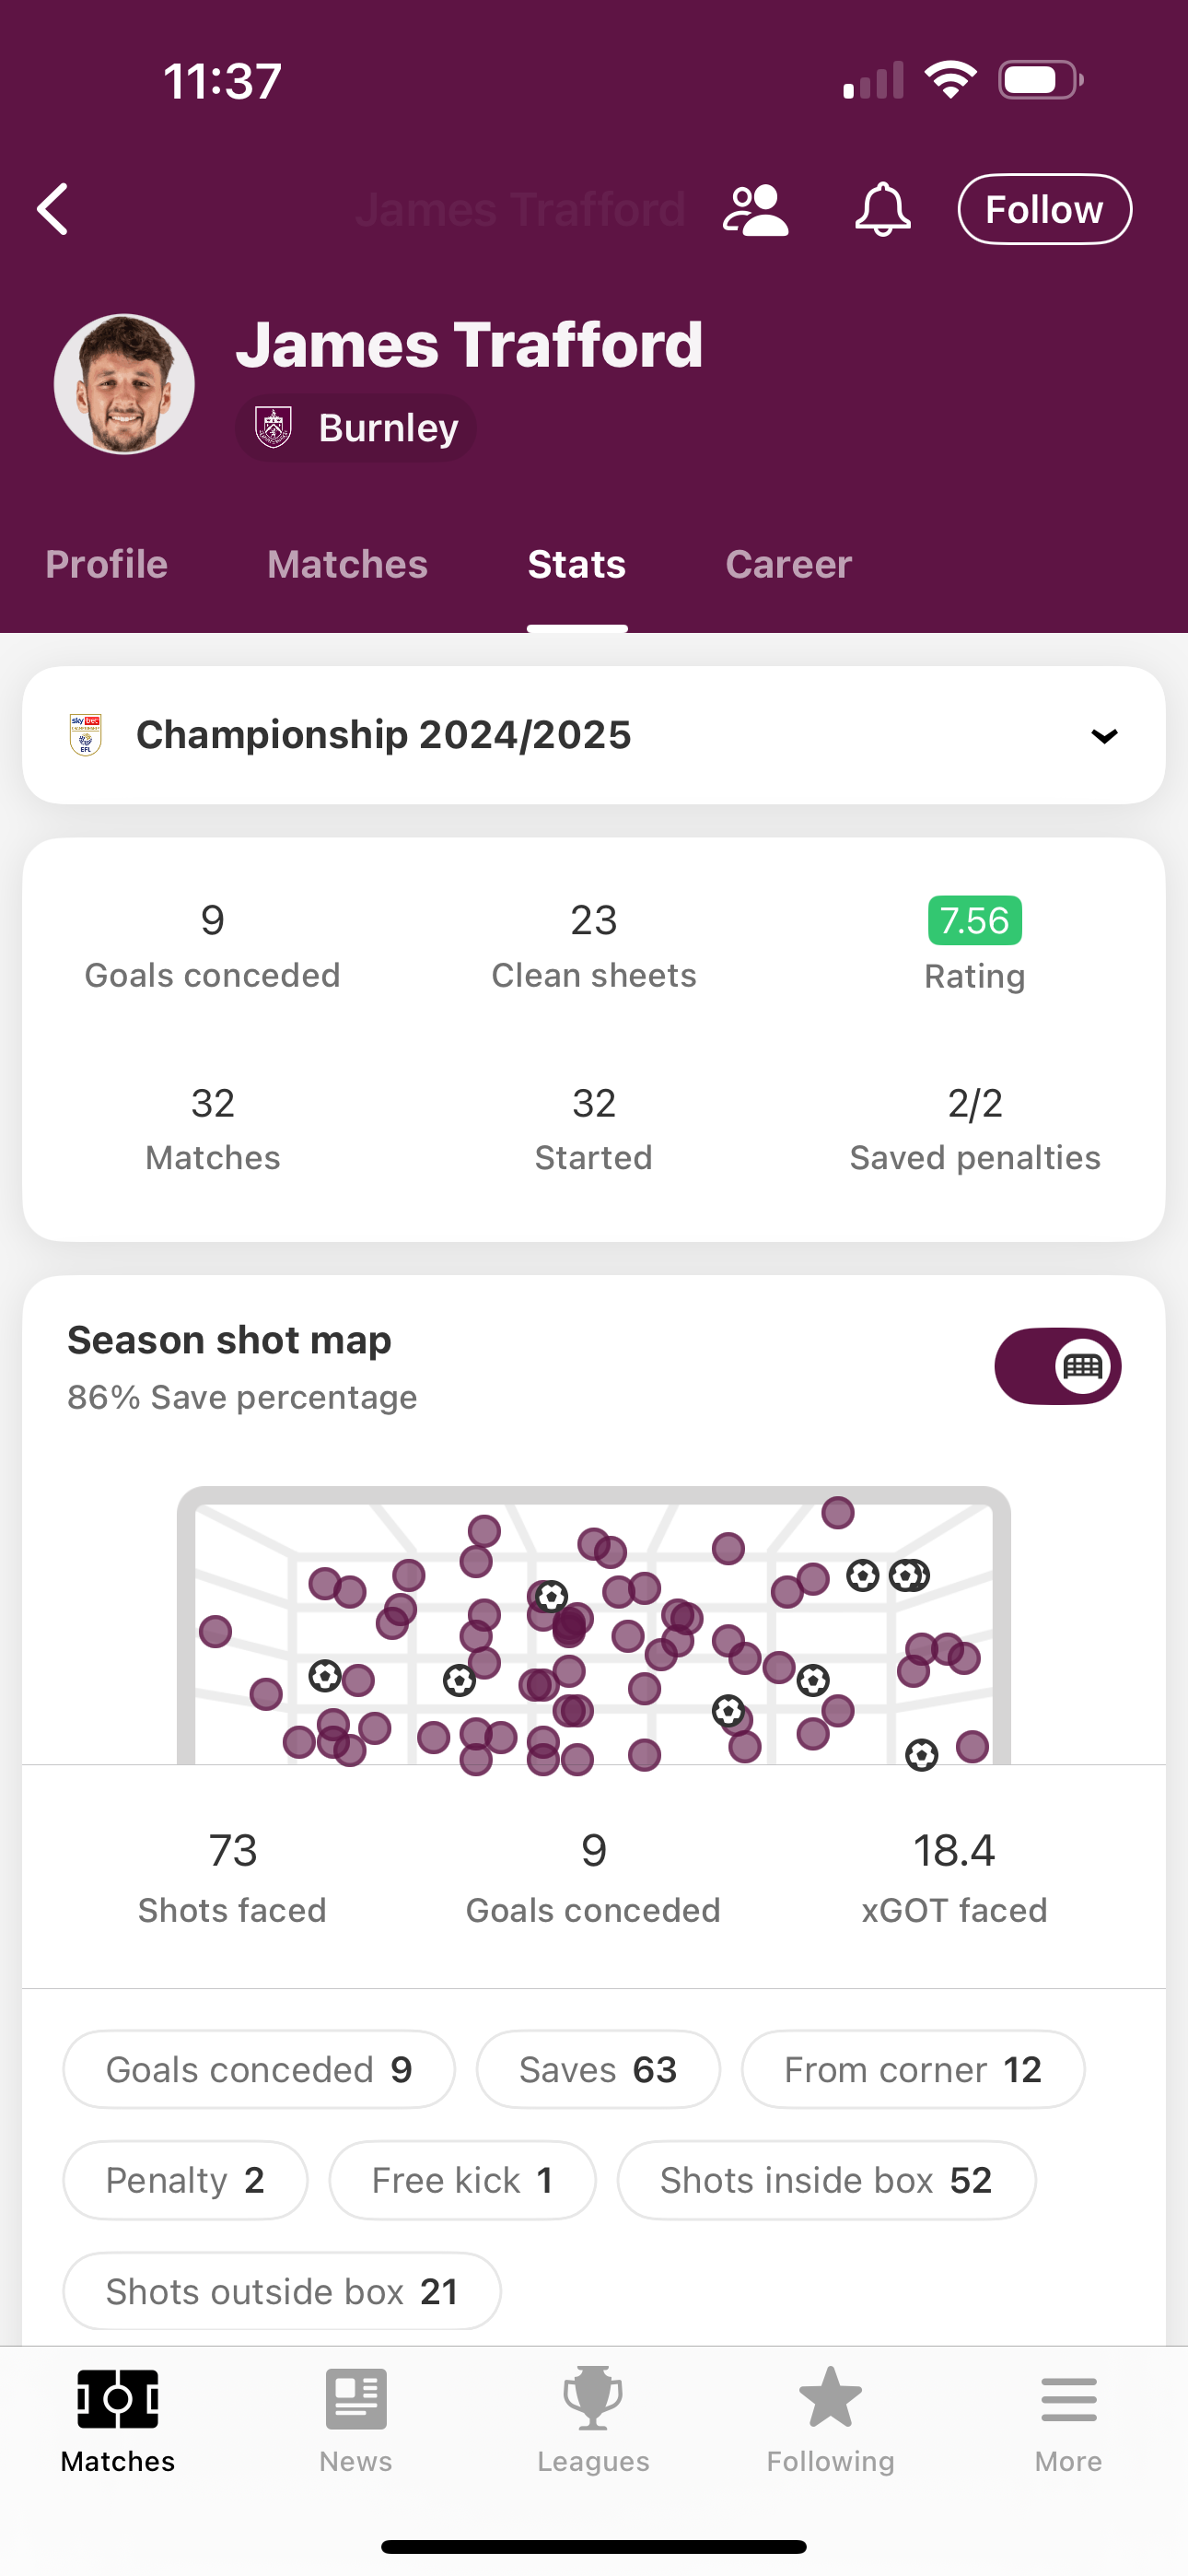
Task: Select the Saves 63 filter chip
Action: pyautogui.click(x=598, y=2069)
